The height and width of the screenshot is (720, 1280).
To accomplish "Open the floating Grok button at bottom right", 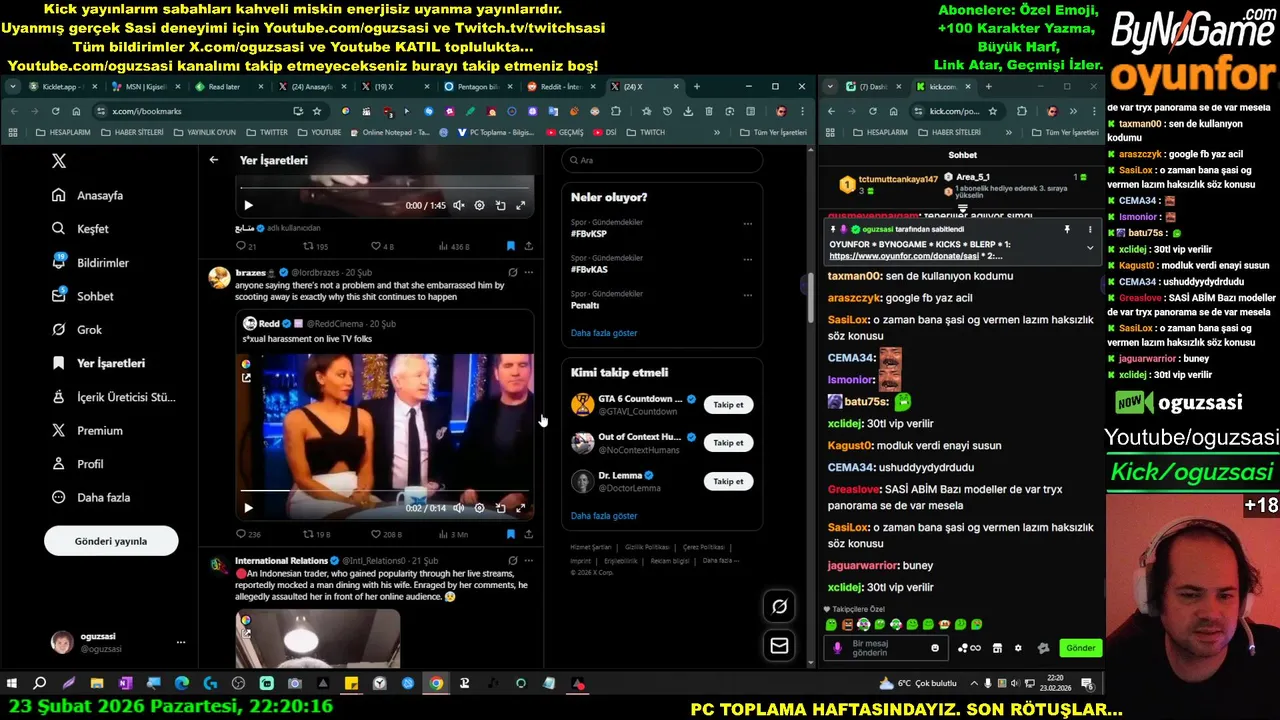I will [x=779, y=606].
